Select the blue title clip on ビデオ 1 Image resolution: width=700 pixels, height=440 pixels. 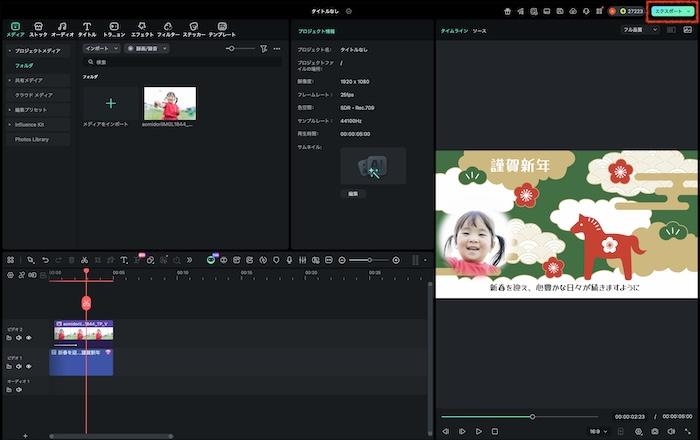81,362
